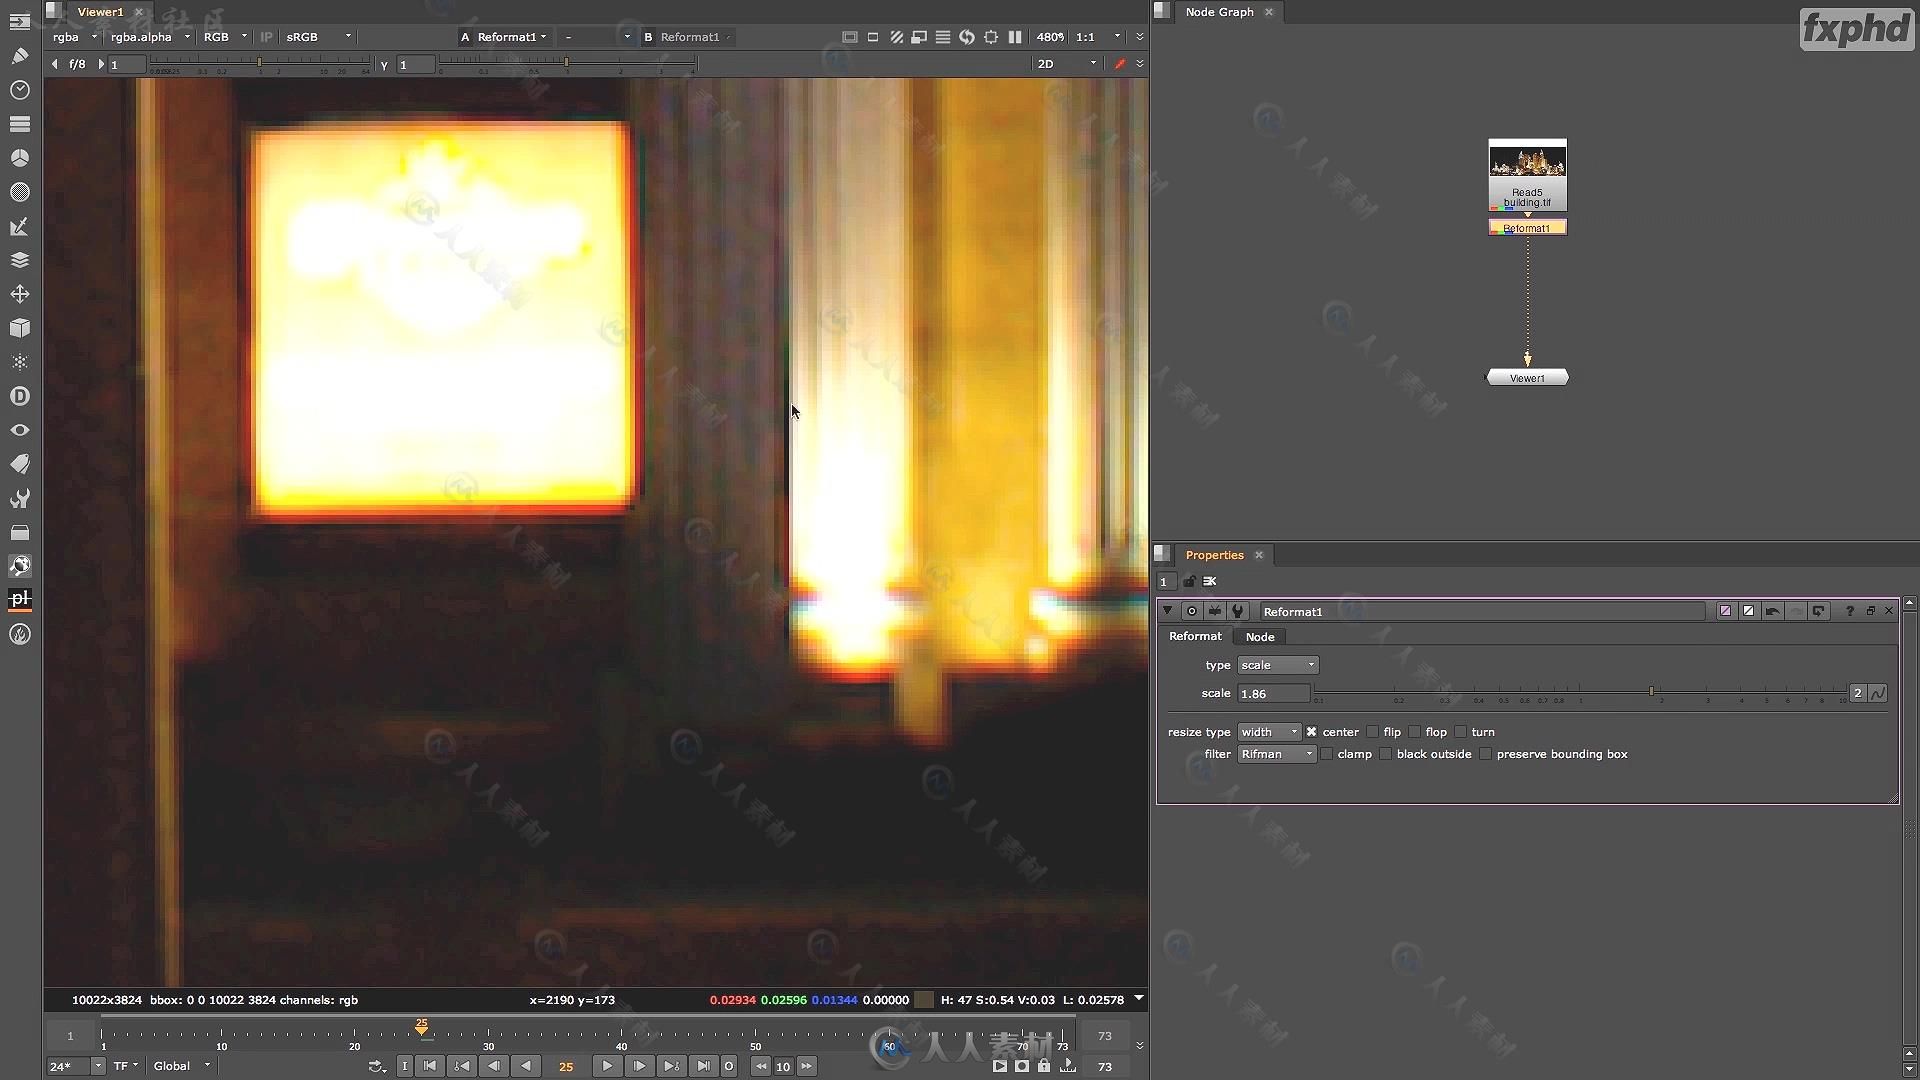Image resolution: width=1920 pixels, height=1080 pixels.
Task: Open the 2D view mode dropdown
Action: (1066, 64)
